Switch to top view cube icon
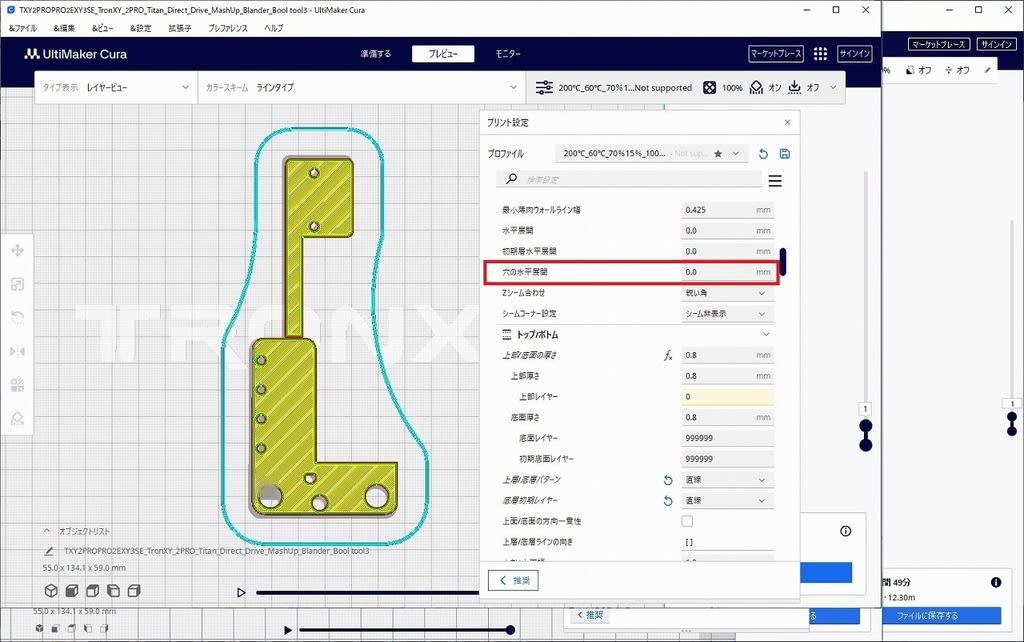Screen dimensions: 1024x642 tap(93, 591)
